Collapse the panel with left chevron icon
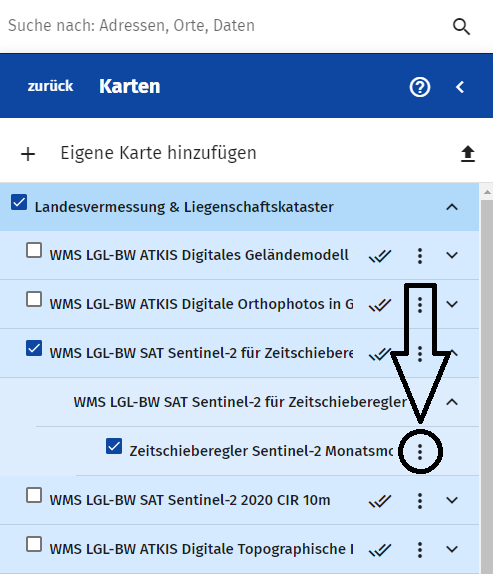493x574 pixels. click(460, 87)
